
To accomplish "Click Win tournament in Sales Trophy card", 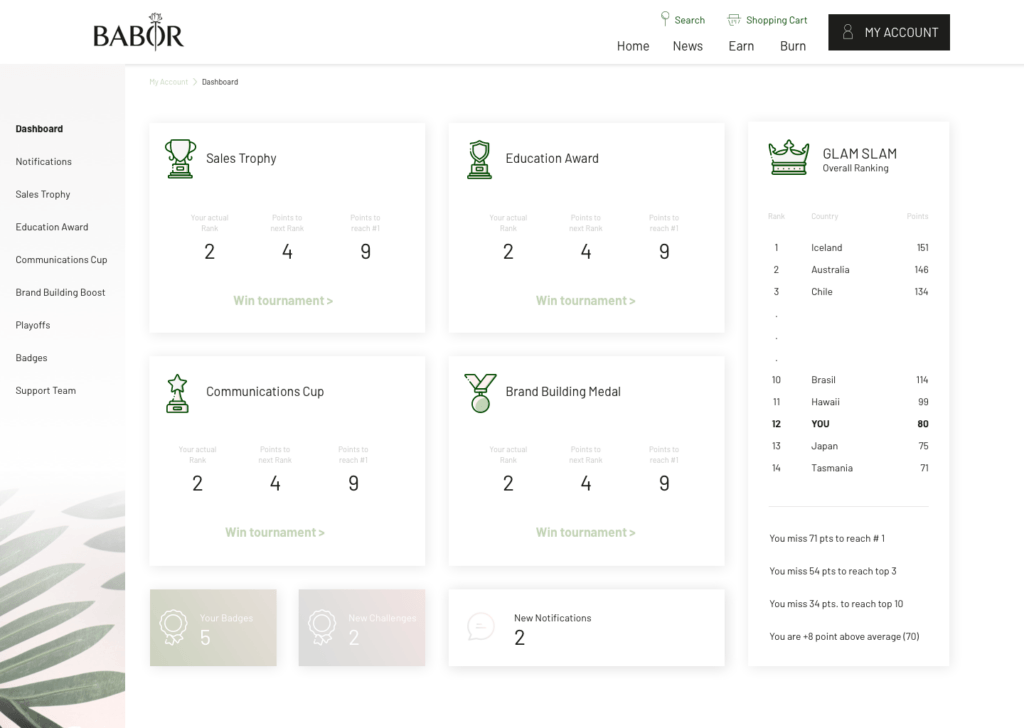I will click(x=283, y=301).
